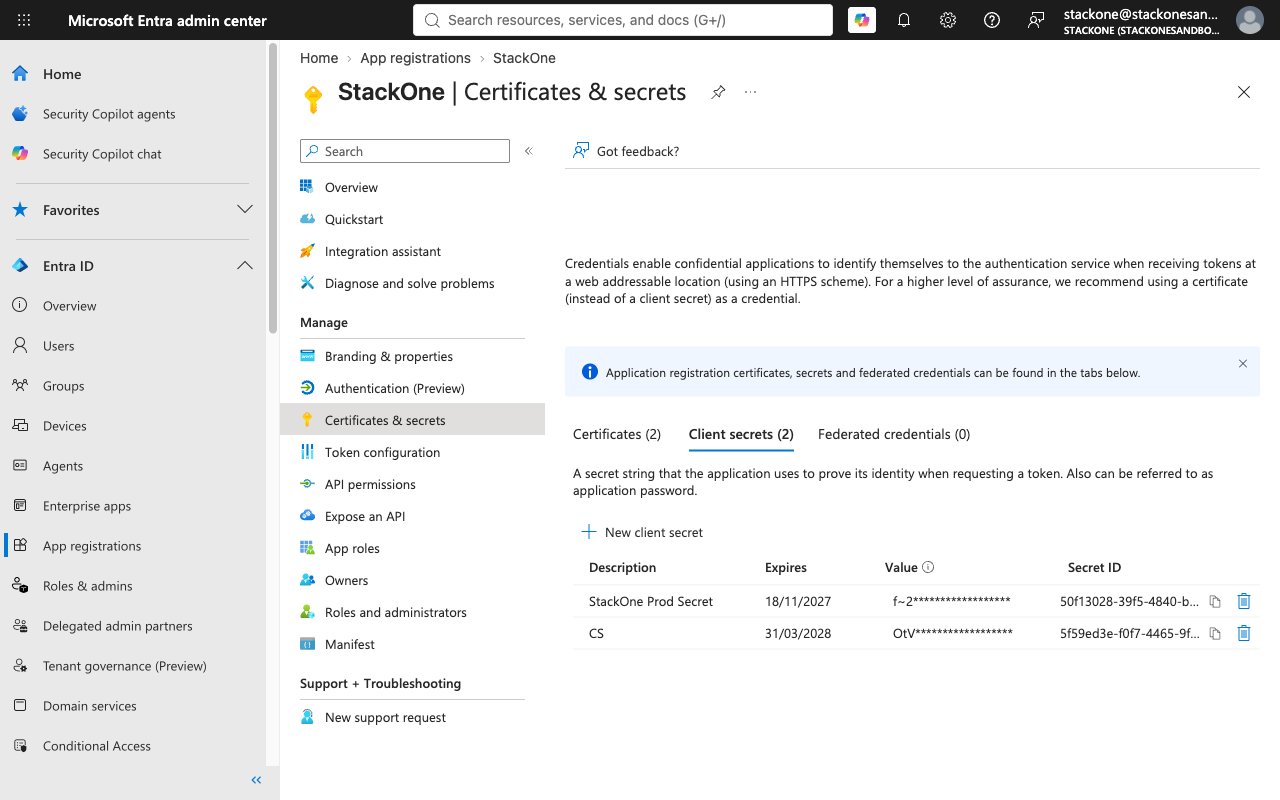
Task: Delete the CS client secret
Action: [1244, 634]
